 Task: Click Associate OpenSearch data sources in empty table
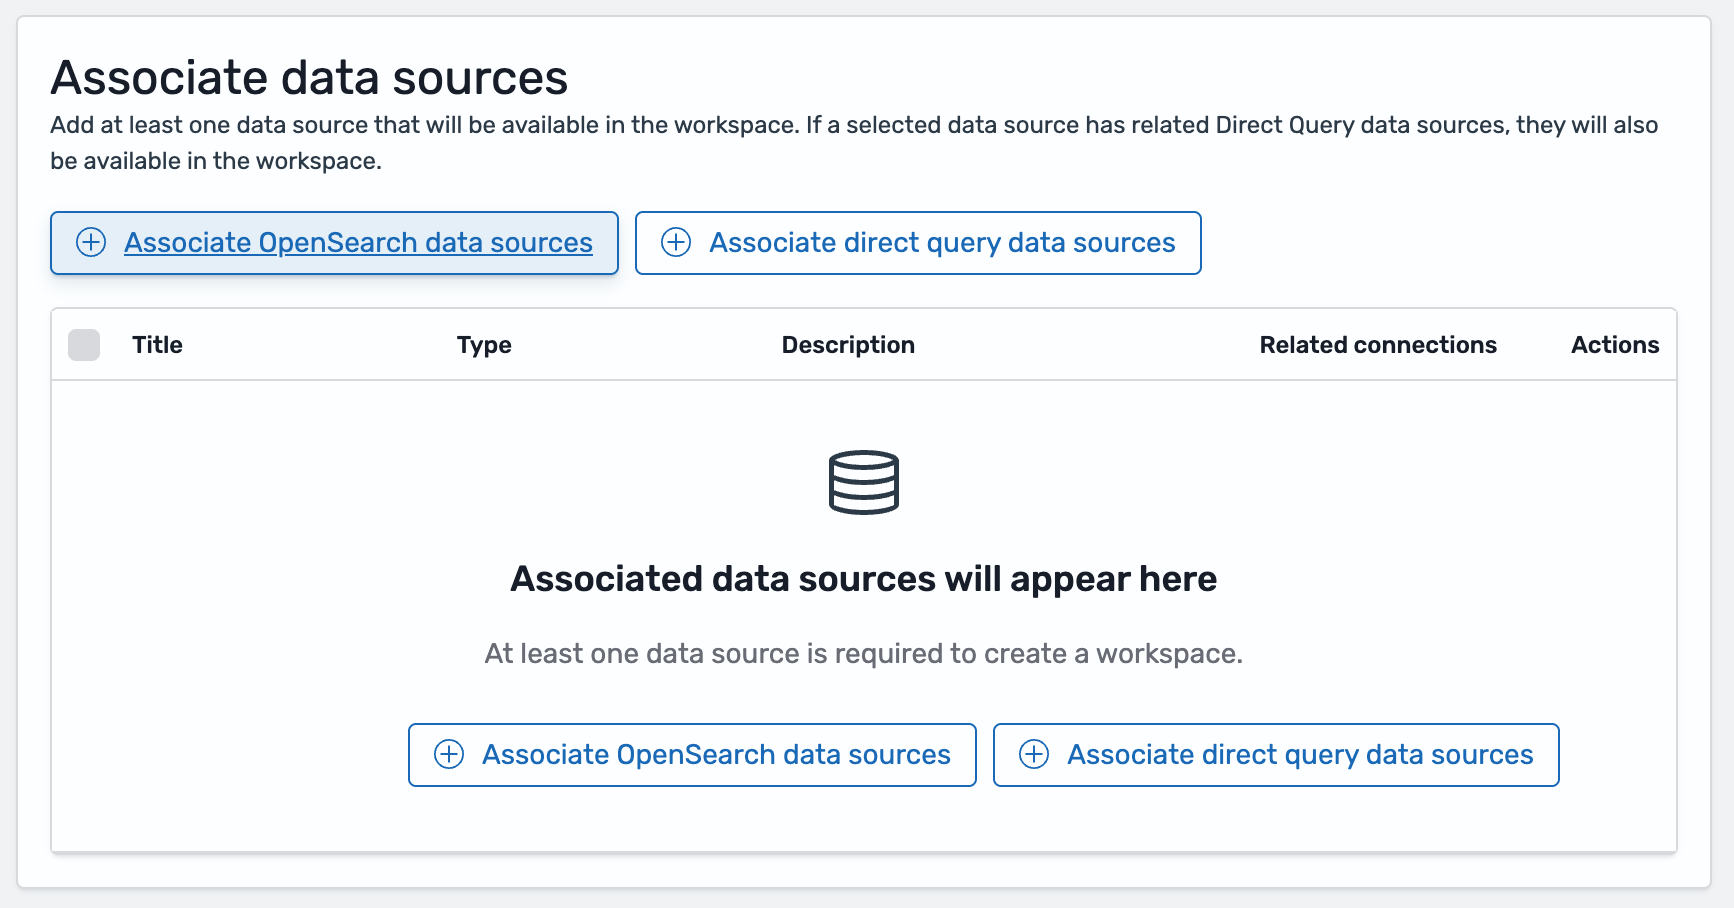click(x=692, y=755)
